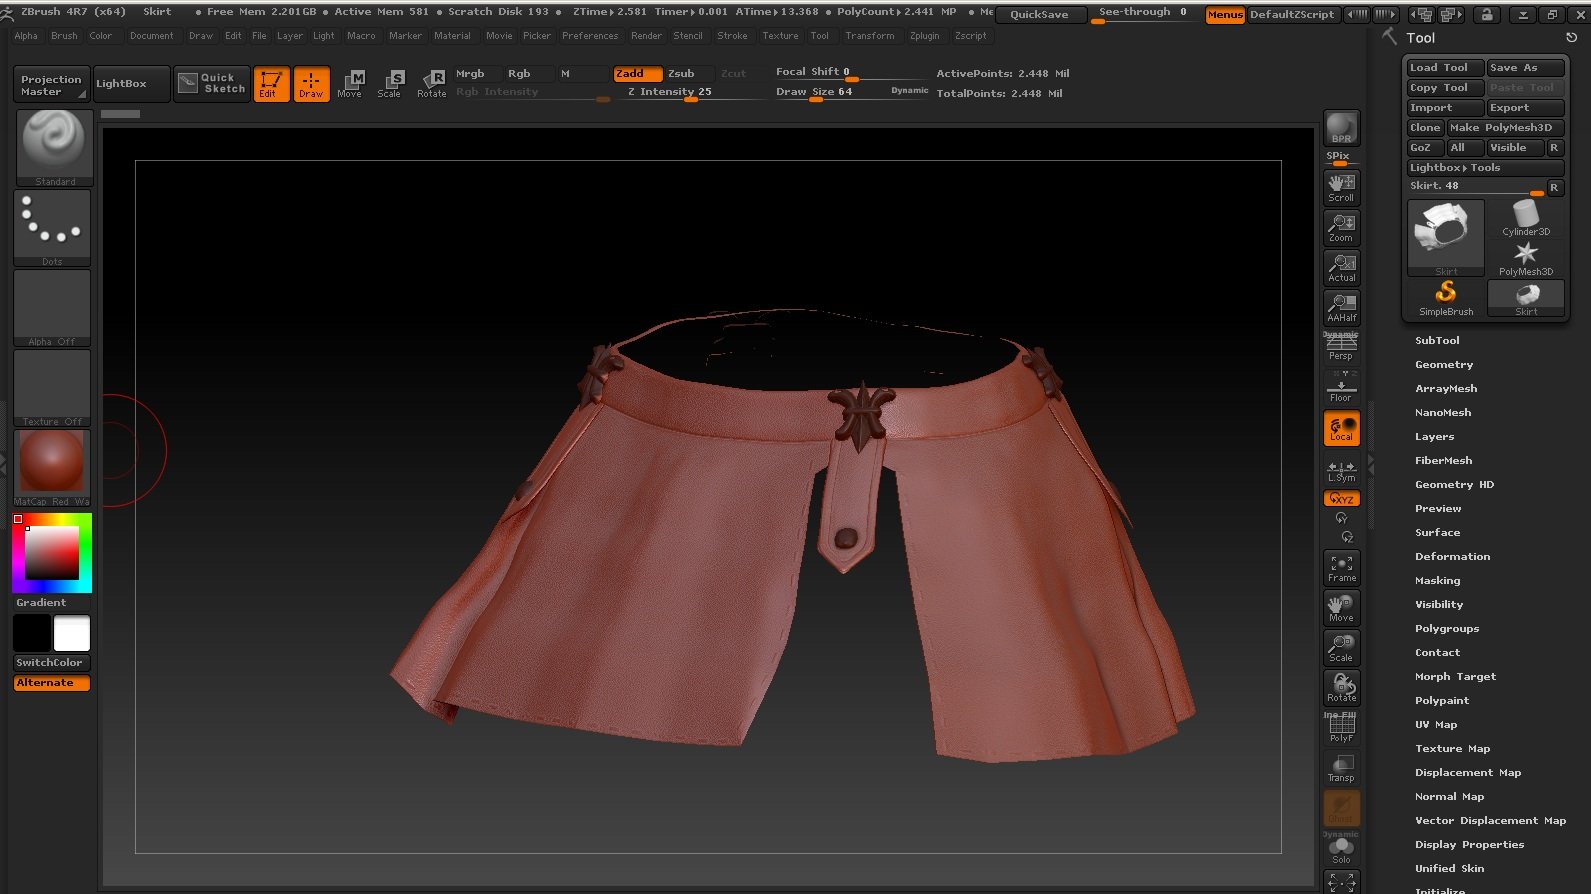Click the right-shelf Move view button

tap(1341, 607)
